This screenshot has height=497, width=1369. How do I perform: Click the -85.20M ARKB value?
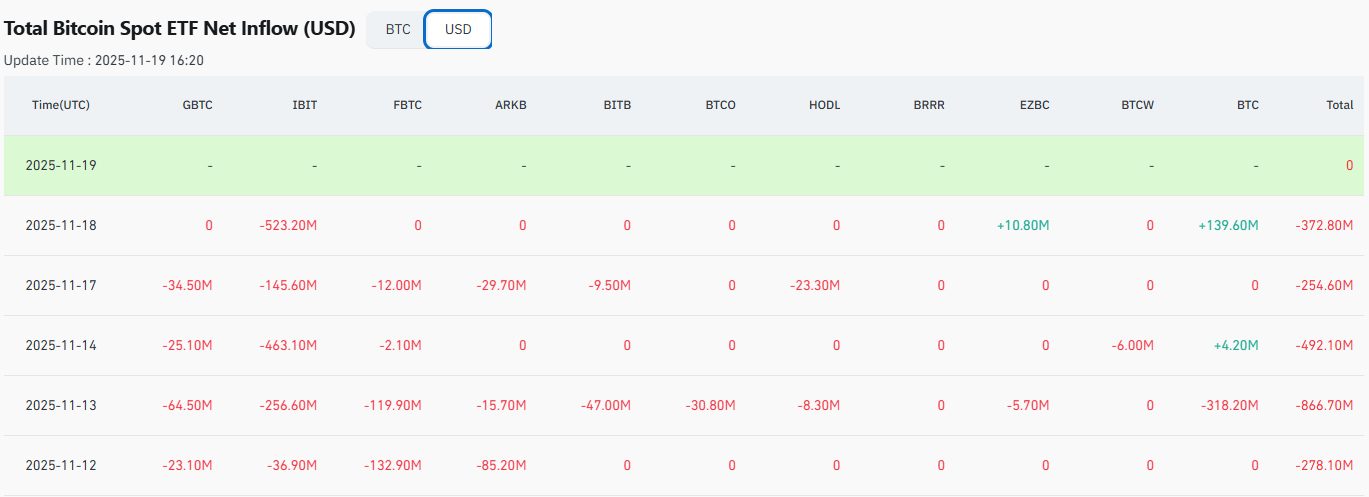(501, 466)
